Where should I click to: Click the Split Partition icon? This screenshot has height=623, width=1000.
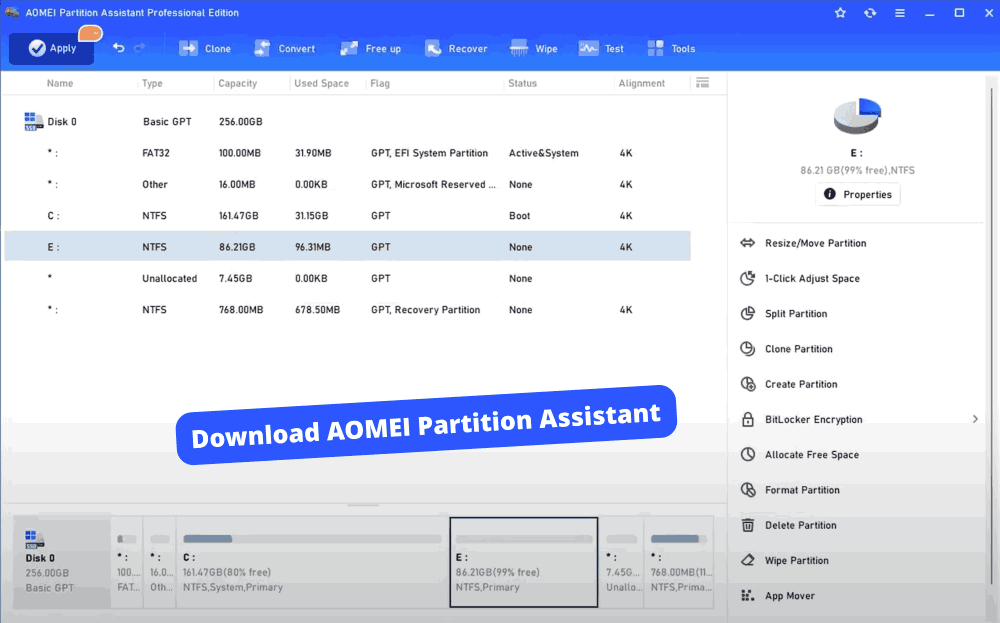pyautogui.click(x=747, y=314)
